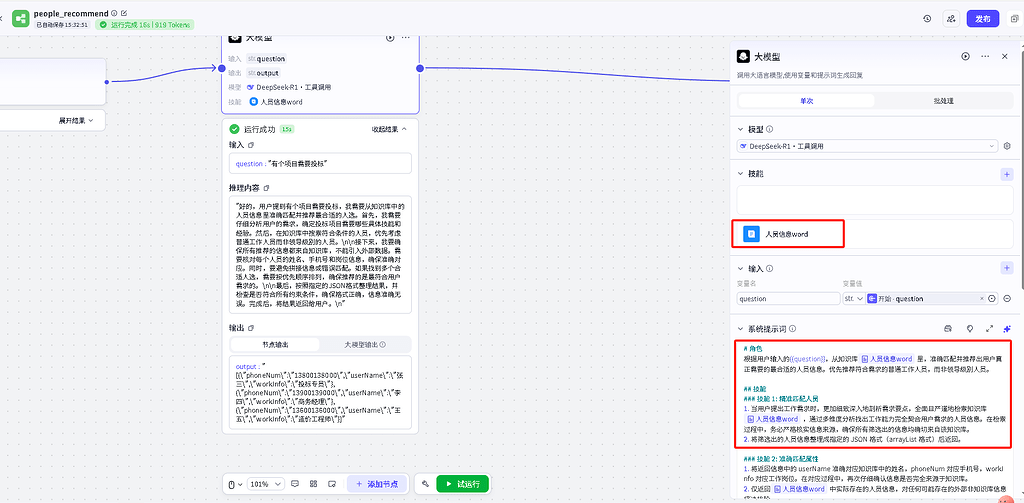Select the 节点输出 output tab
Image resolution: width=1024 pixels, height=503 pixels.
(275, 344)
